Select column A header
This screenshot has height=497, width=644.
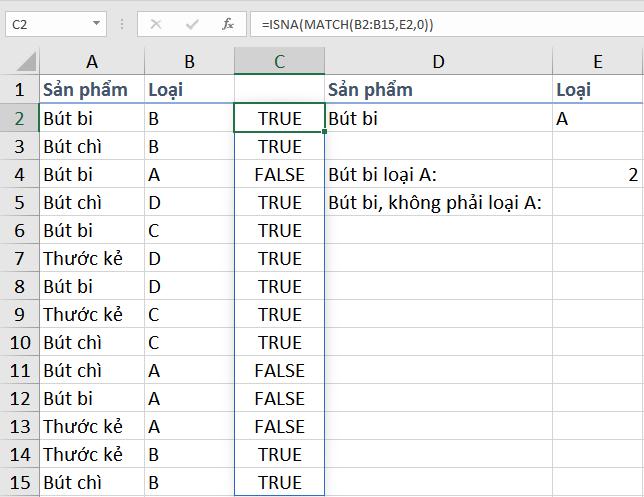click(x=92, y=62)
